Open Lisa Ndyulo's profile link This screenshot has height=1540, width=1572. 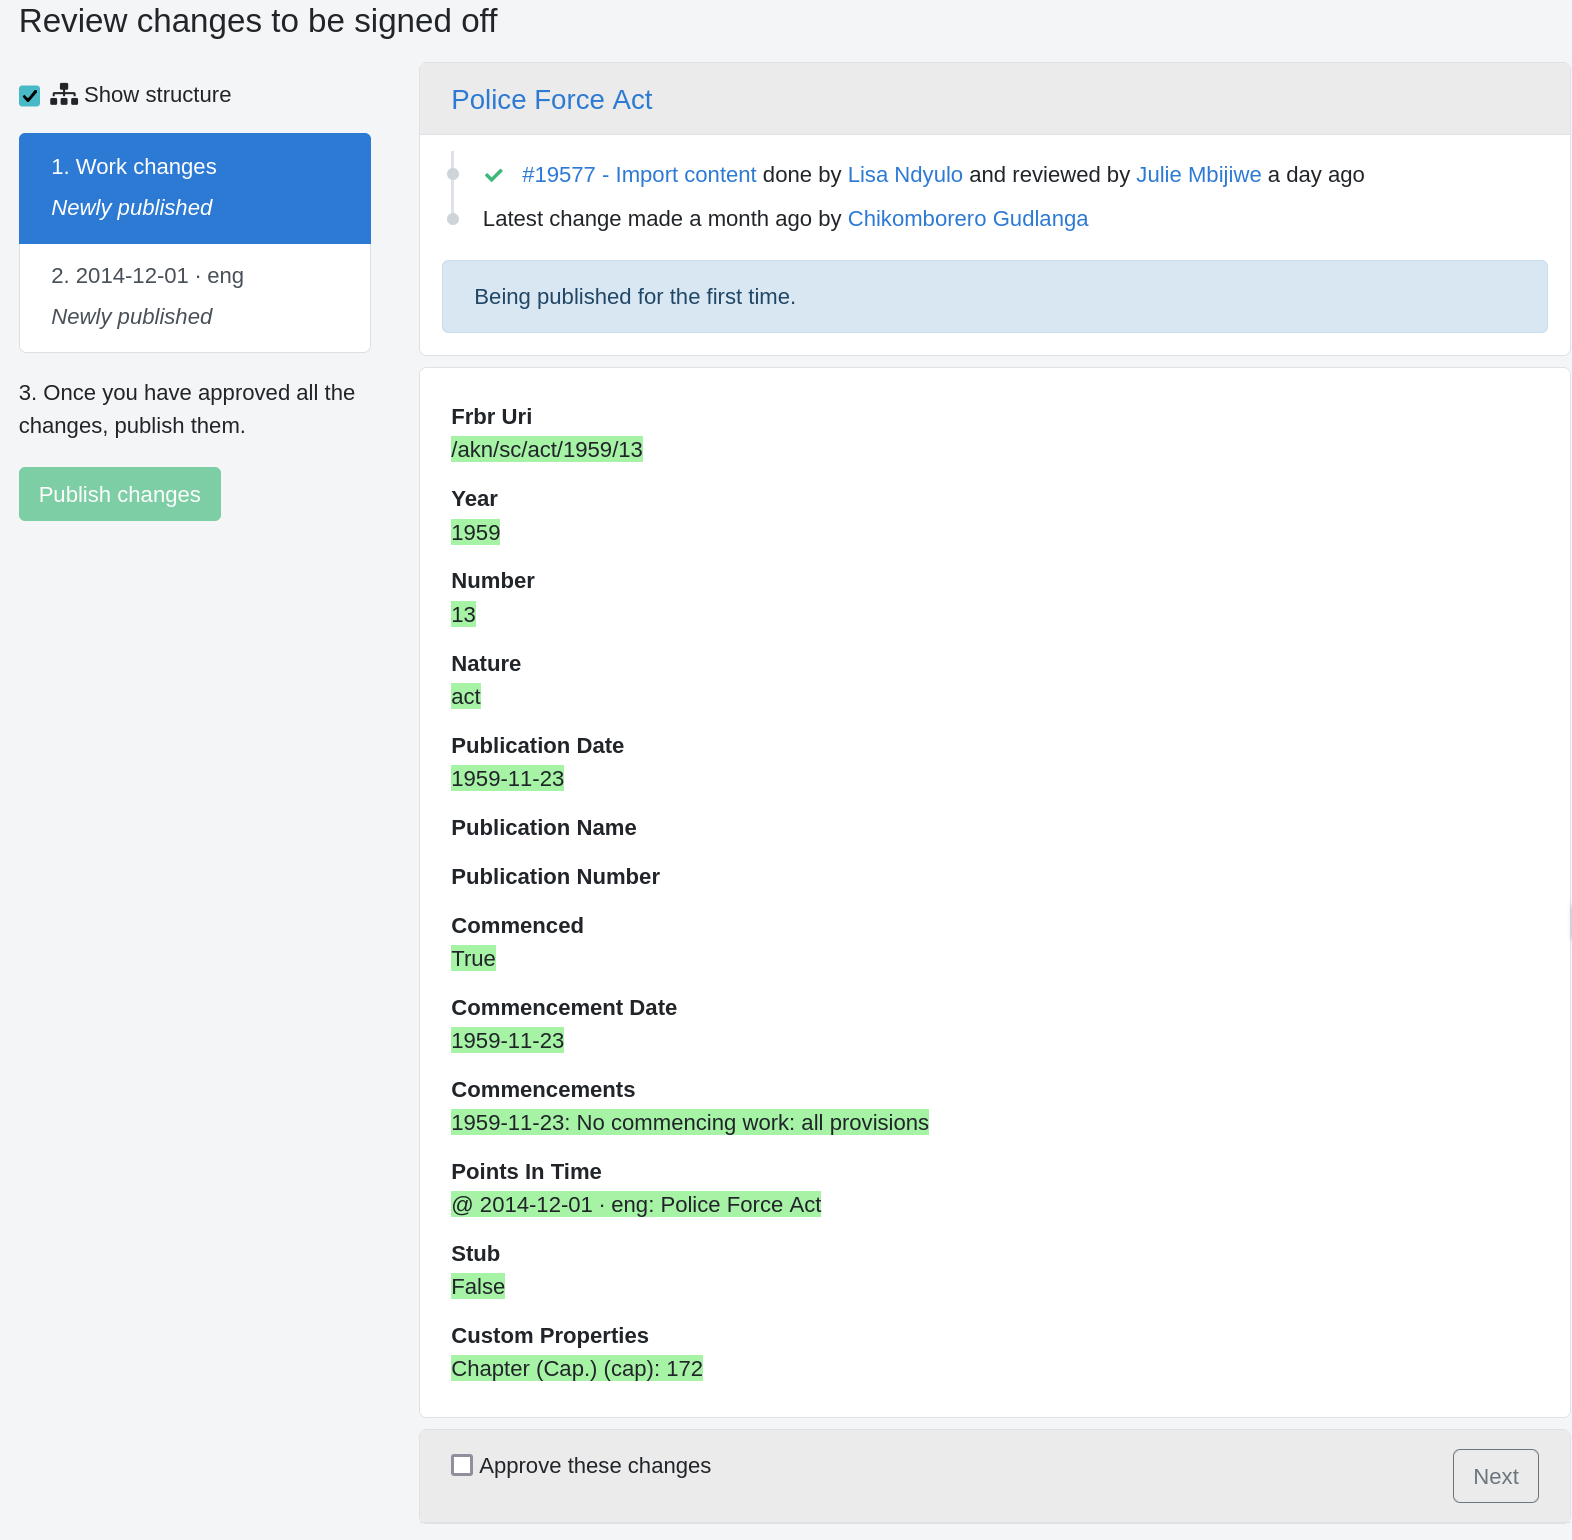click(x=905, y=175)
